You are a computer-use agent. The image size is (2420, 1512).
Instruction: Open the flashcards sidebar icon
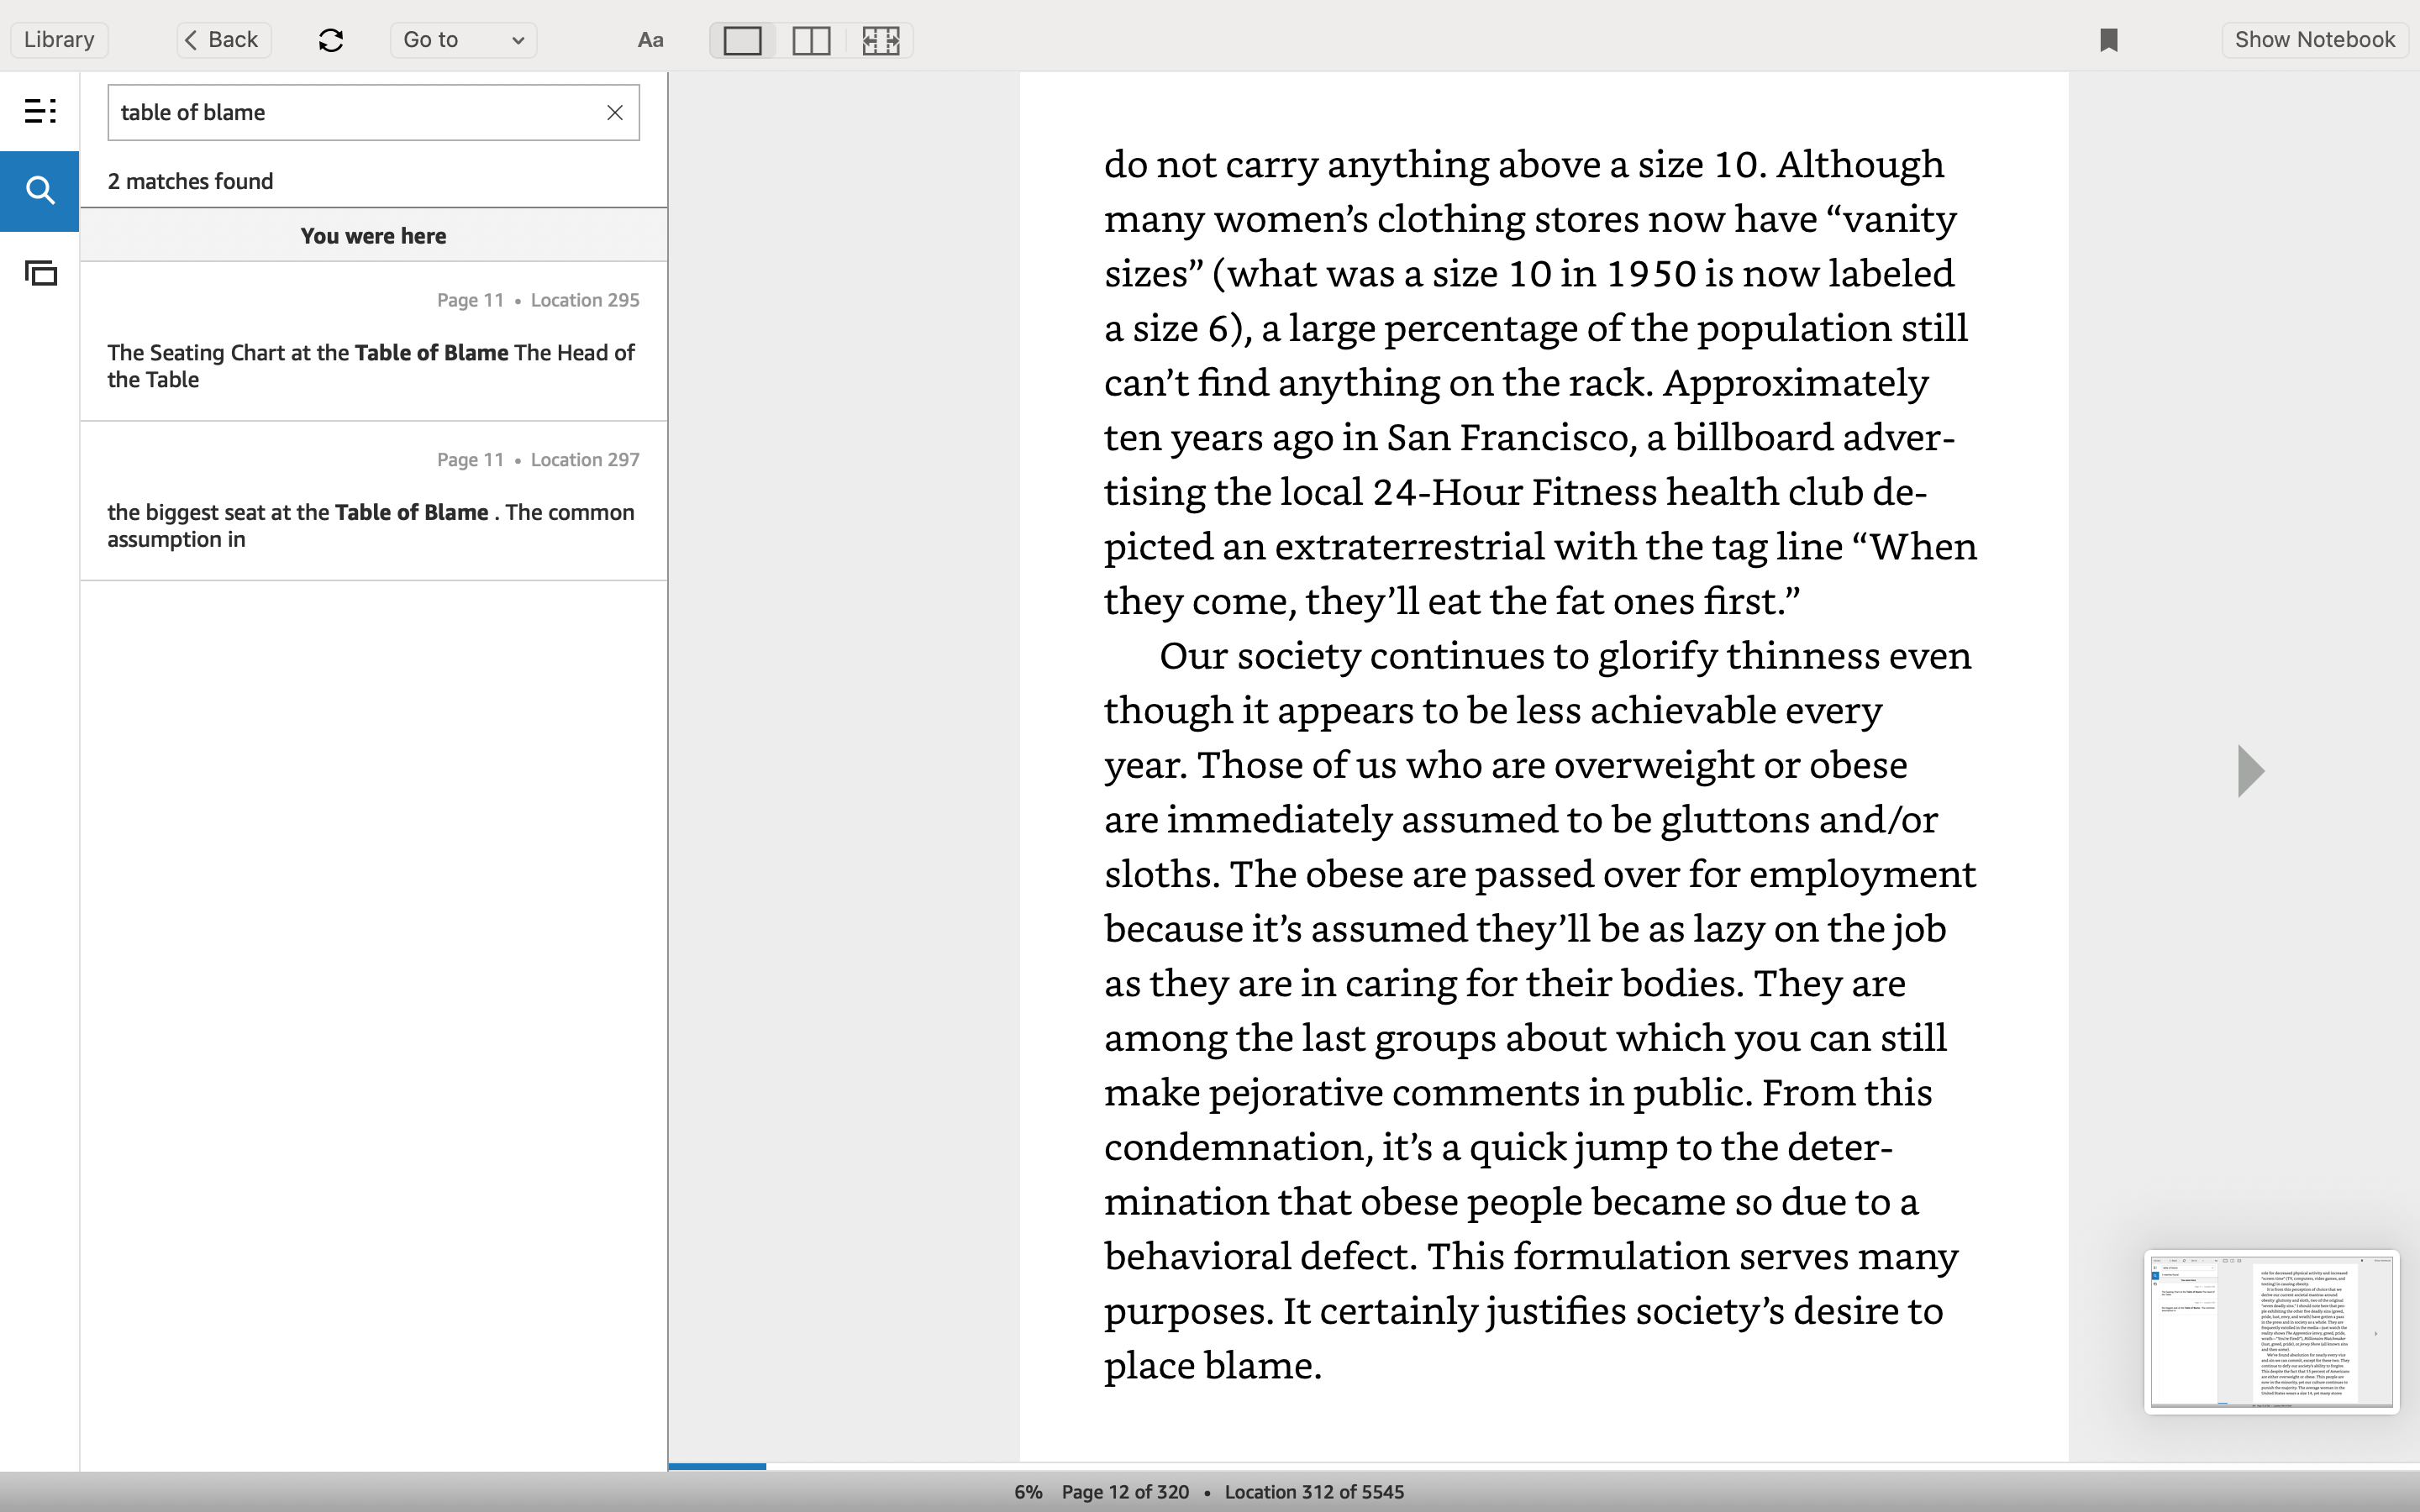pyautogui.click(x=40, y=272)
